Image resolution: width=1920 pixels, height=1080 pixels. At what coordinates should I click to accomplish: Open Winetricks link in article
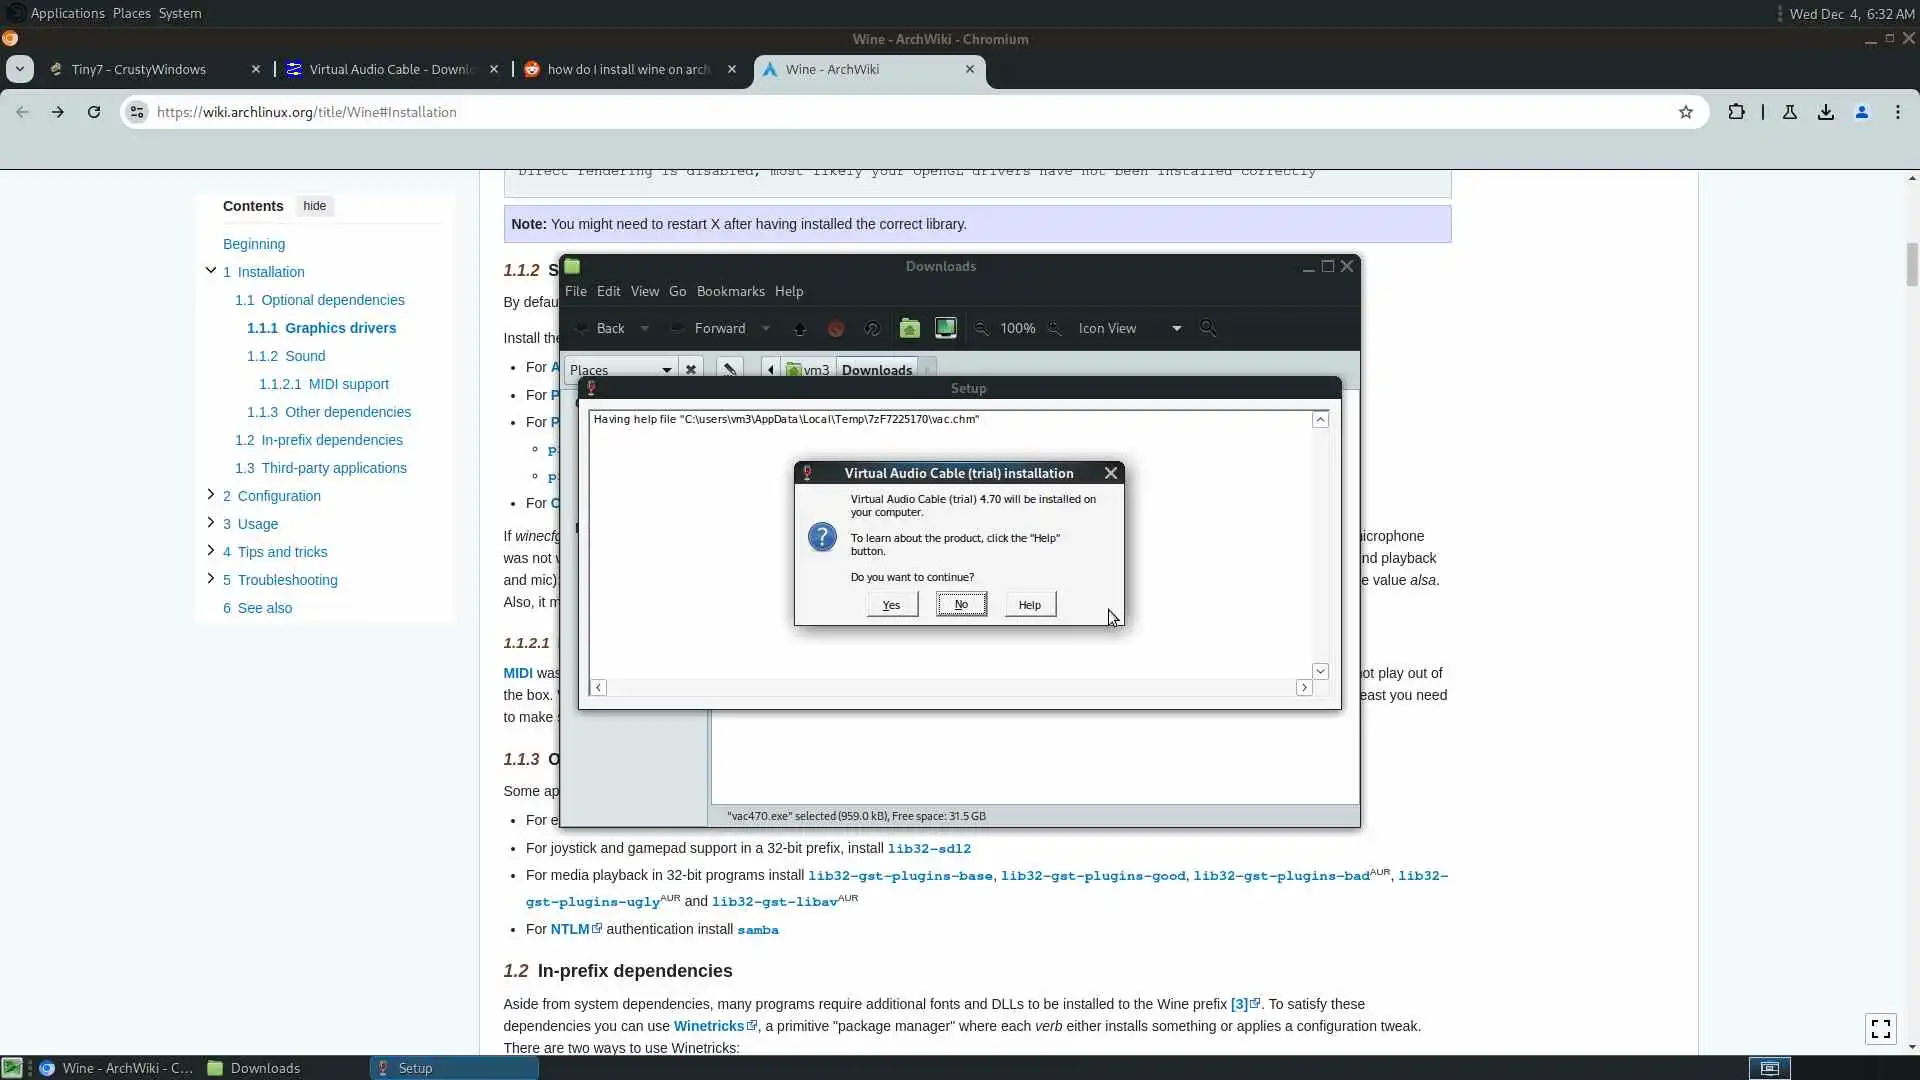[x=708, y=1026]
